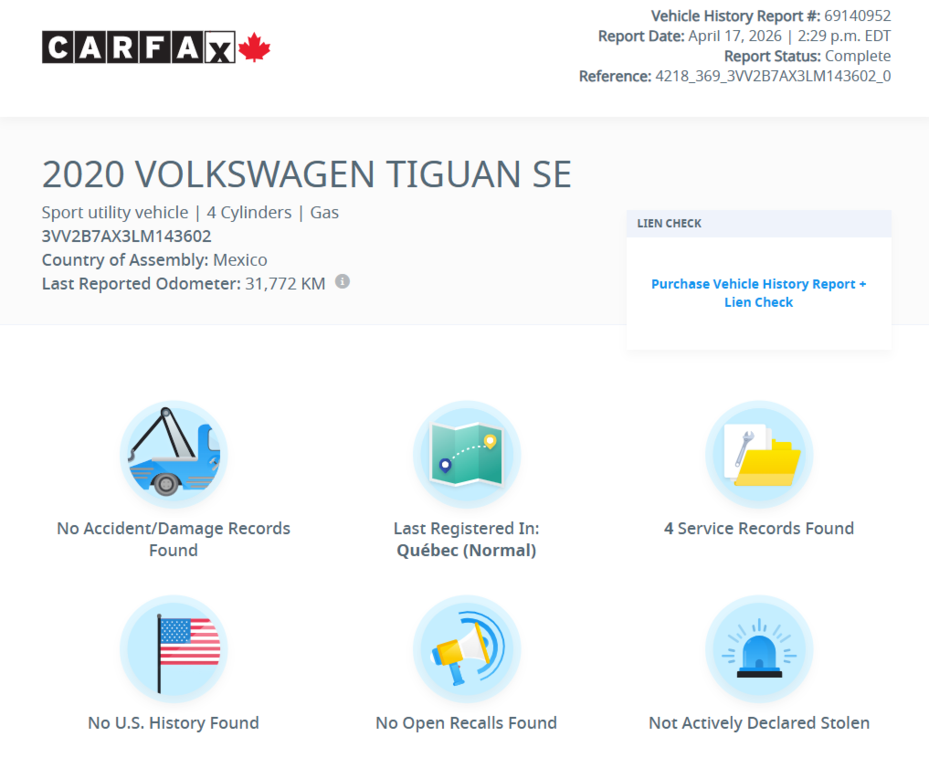Click the No U.S. History Found label
The height and width of the screenshot is (768, 929).
173,723
